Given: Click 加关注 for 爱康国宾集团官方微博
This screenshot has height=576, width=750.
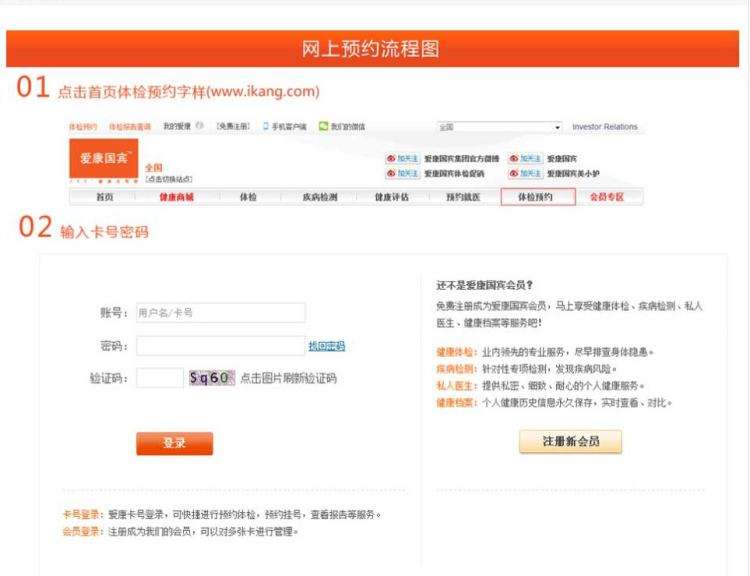Looking at the screenshot, I should [x=404, y=159].
